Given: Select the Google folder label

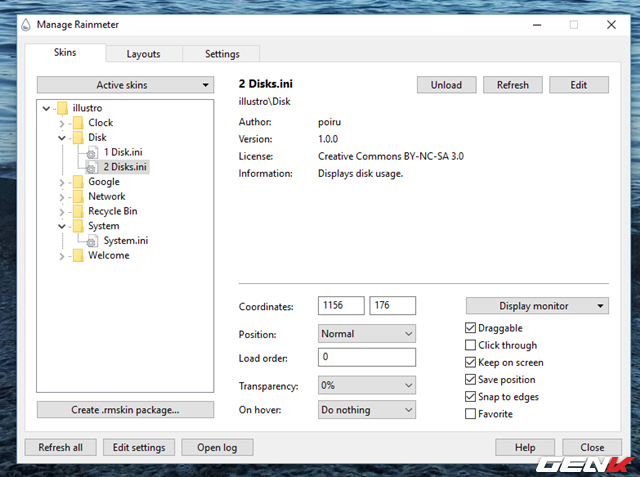Looking at the screenshot, I should (104, 182).
